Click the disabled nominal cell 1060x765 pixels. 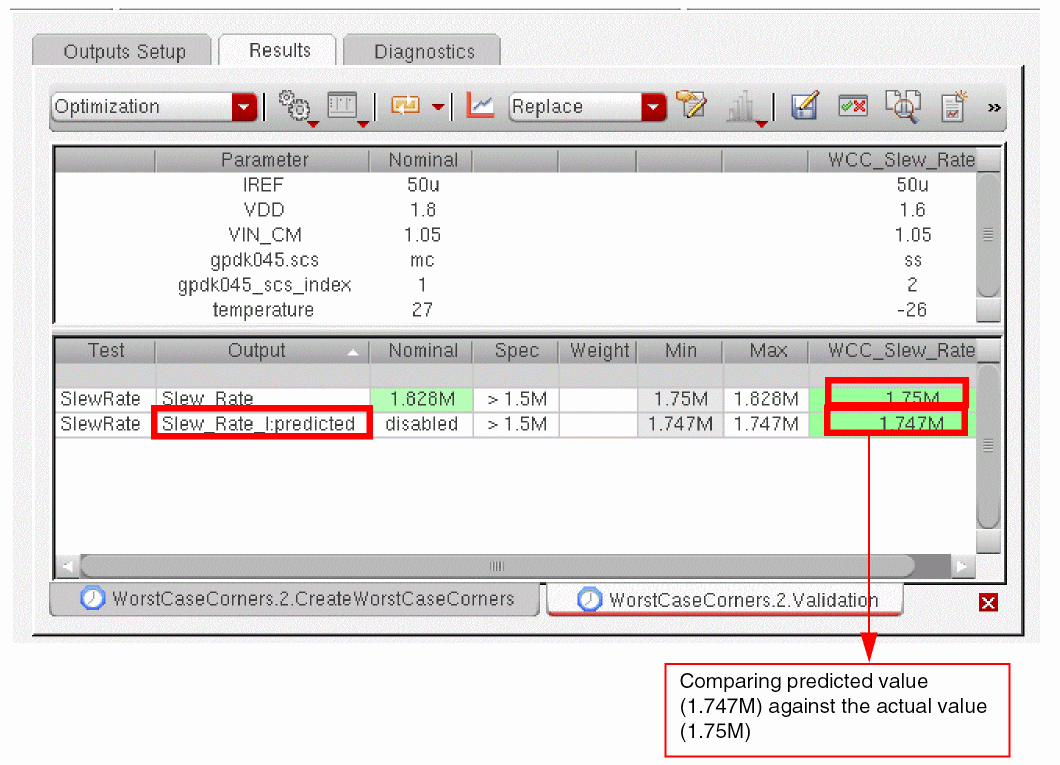[422, 424]
